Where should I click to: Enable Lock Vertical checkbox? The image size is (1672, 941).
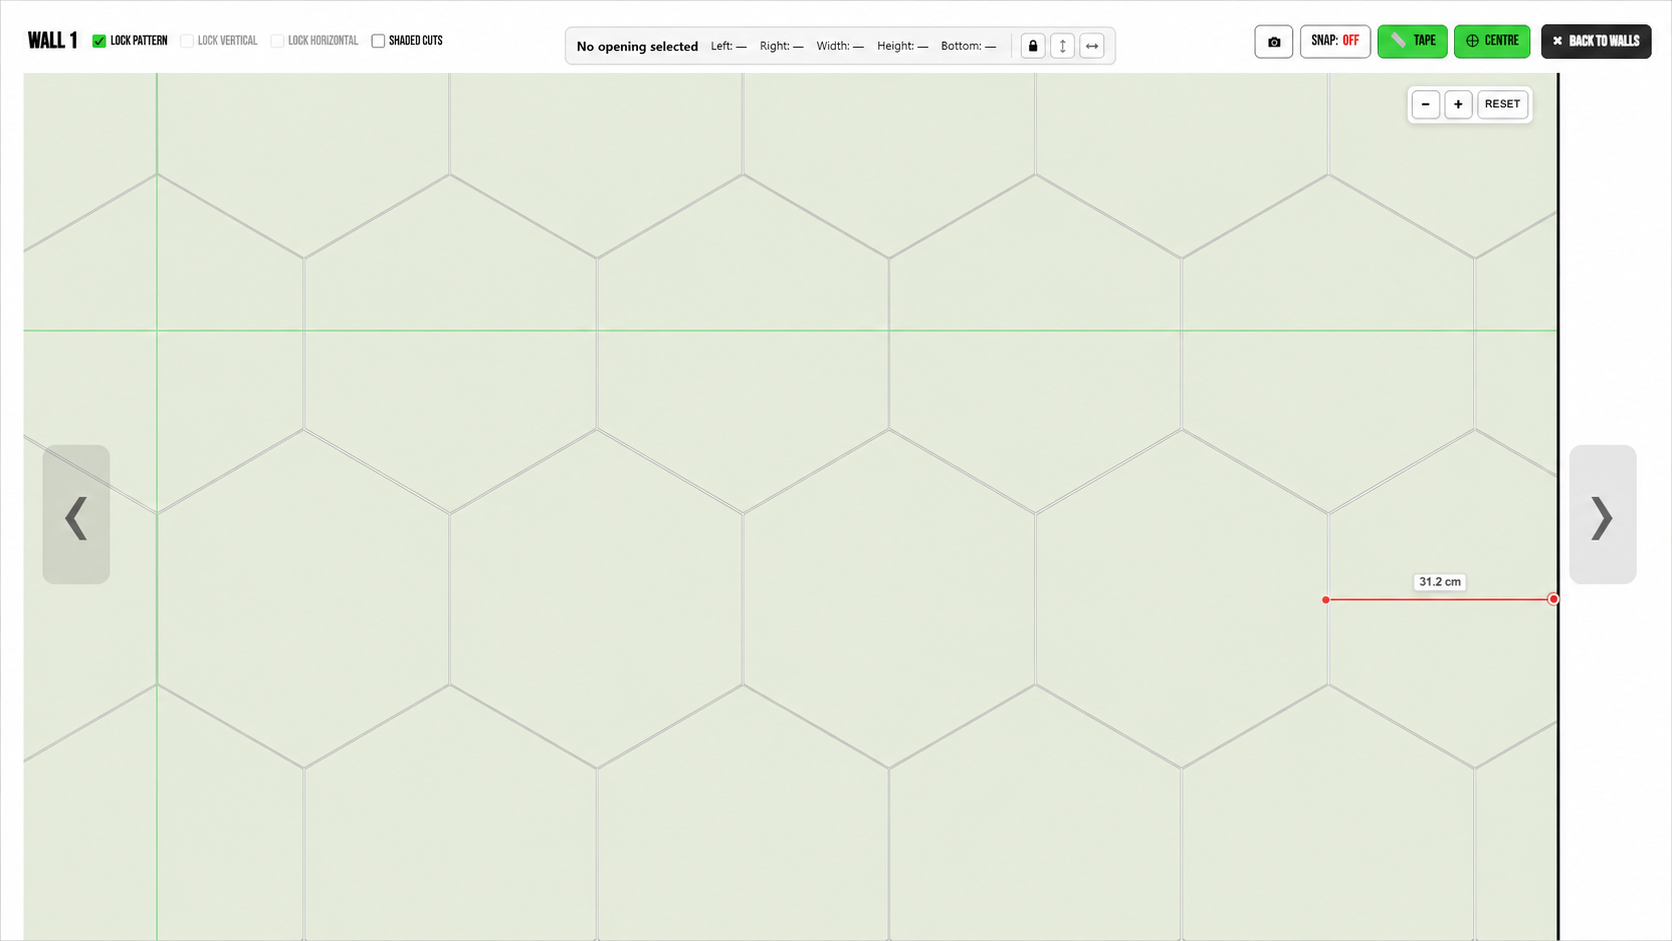click(187, 41)
